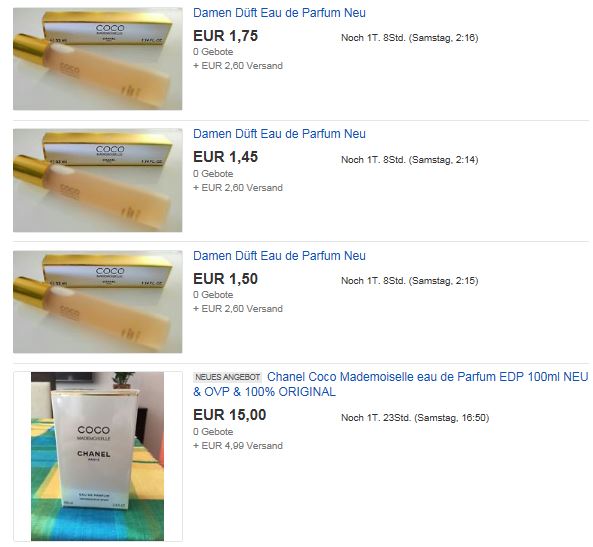
Task: Open 'Damen Düft Eau de Parfum Neu' priced EUR 1,75
Action: [279, 13]
